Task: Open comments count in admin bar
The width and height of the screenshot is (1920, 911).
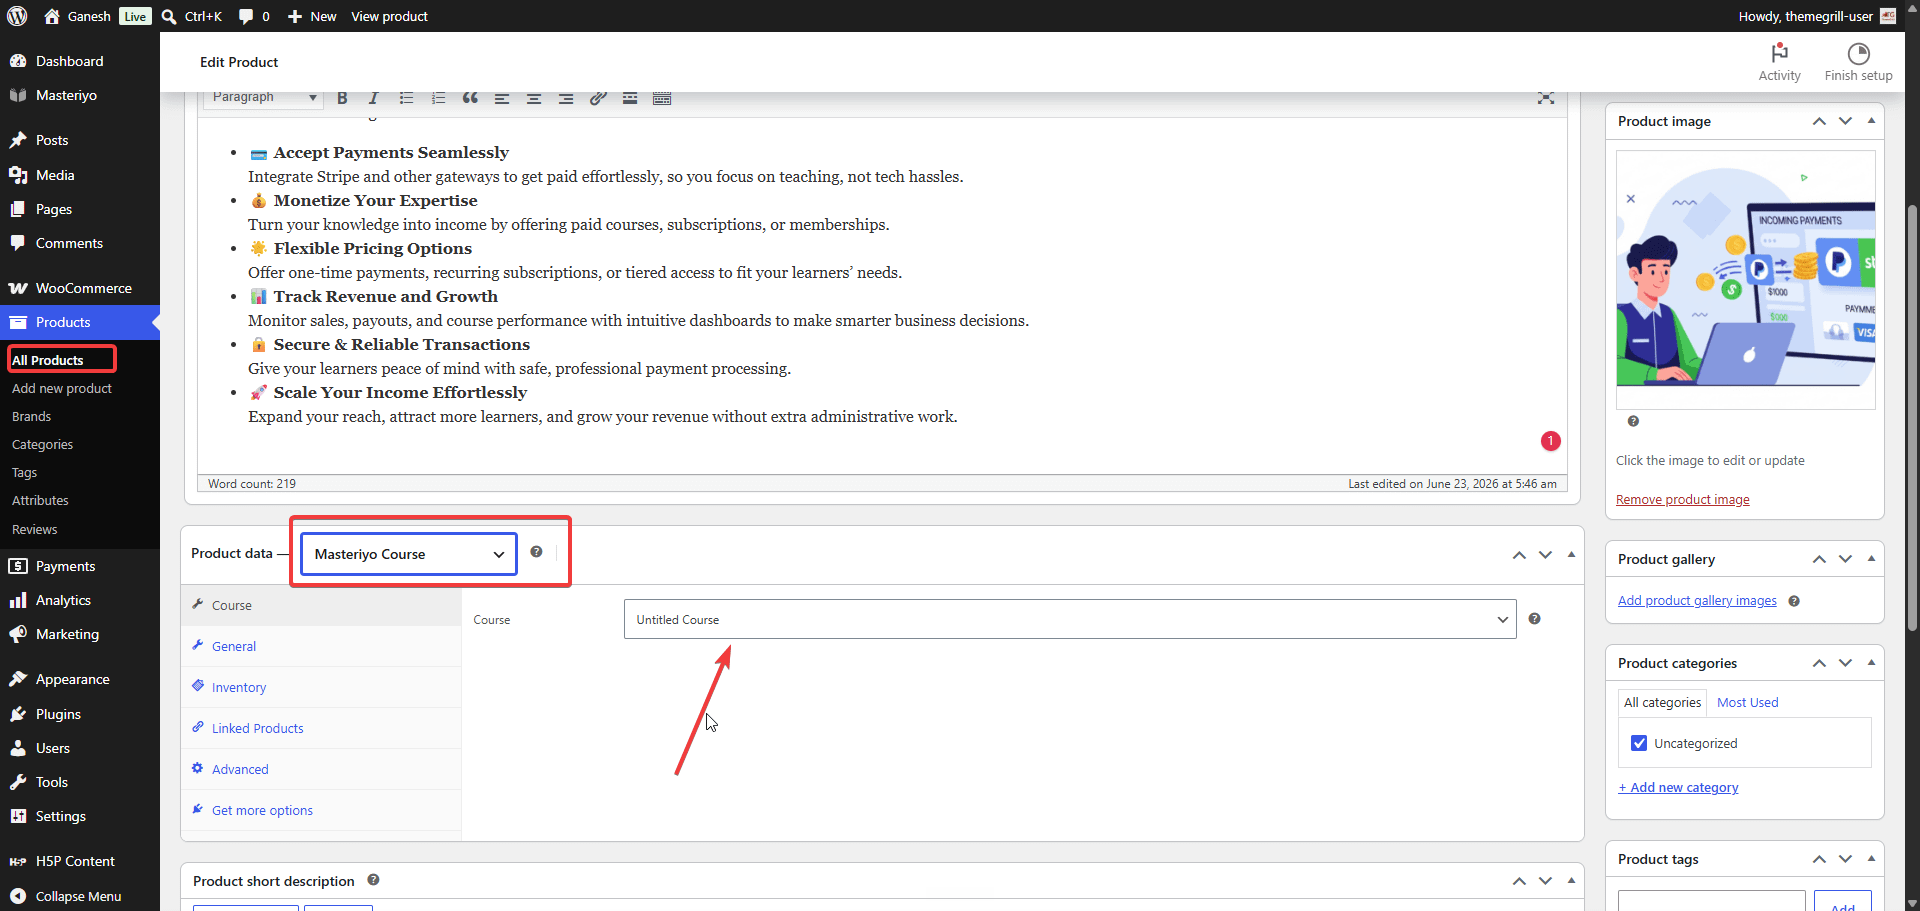Action: [x=254, y=16]
